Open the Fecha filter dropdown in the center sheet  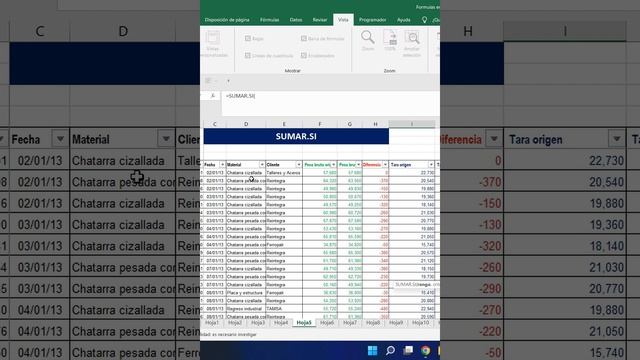click(x=222, y=164)
